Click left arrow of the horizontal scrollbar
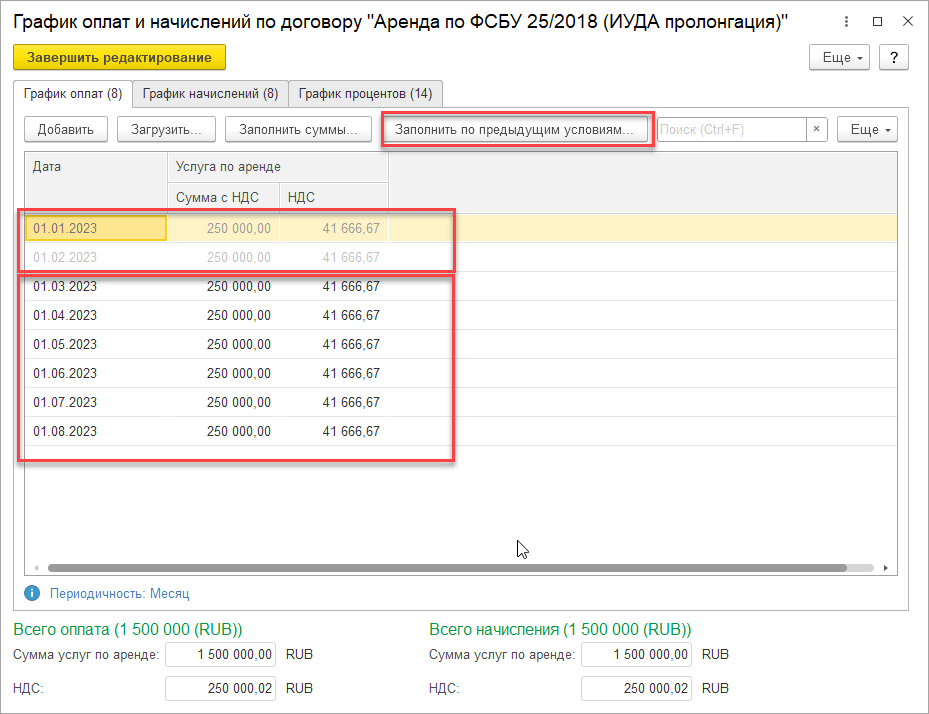Image resolution: width=929 pixels, height=714 pixels. point(36,567)
